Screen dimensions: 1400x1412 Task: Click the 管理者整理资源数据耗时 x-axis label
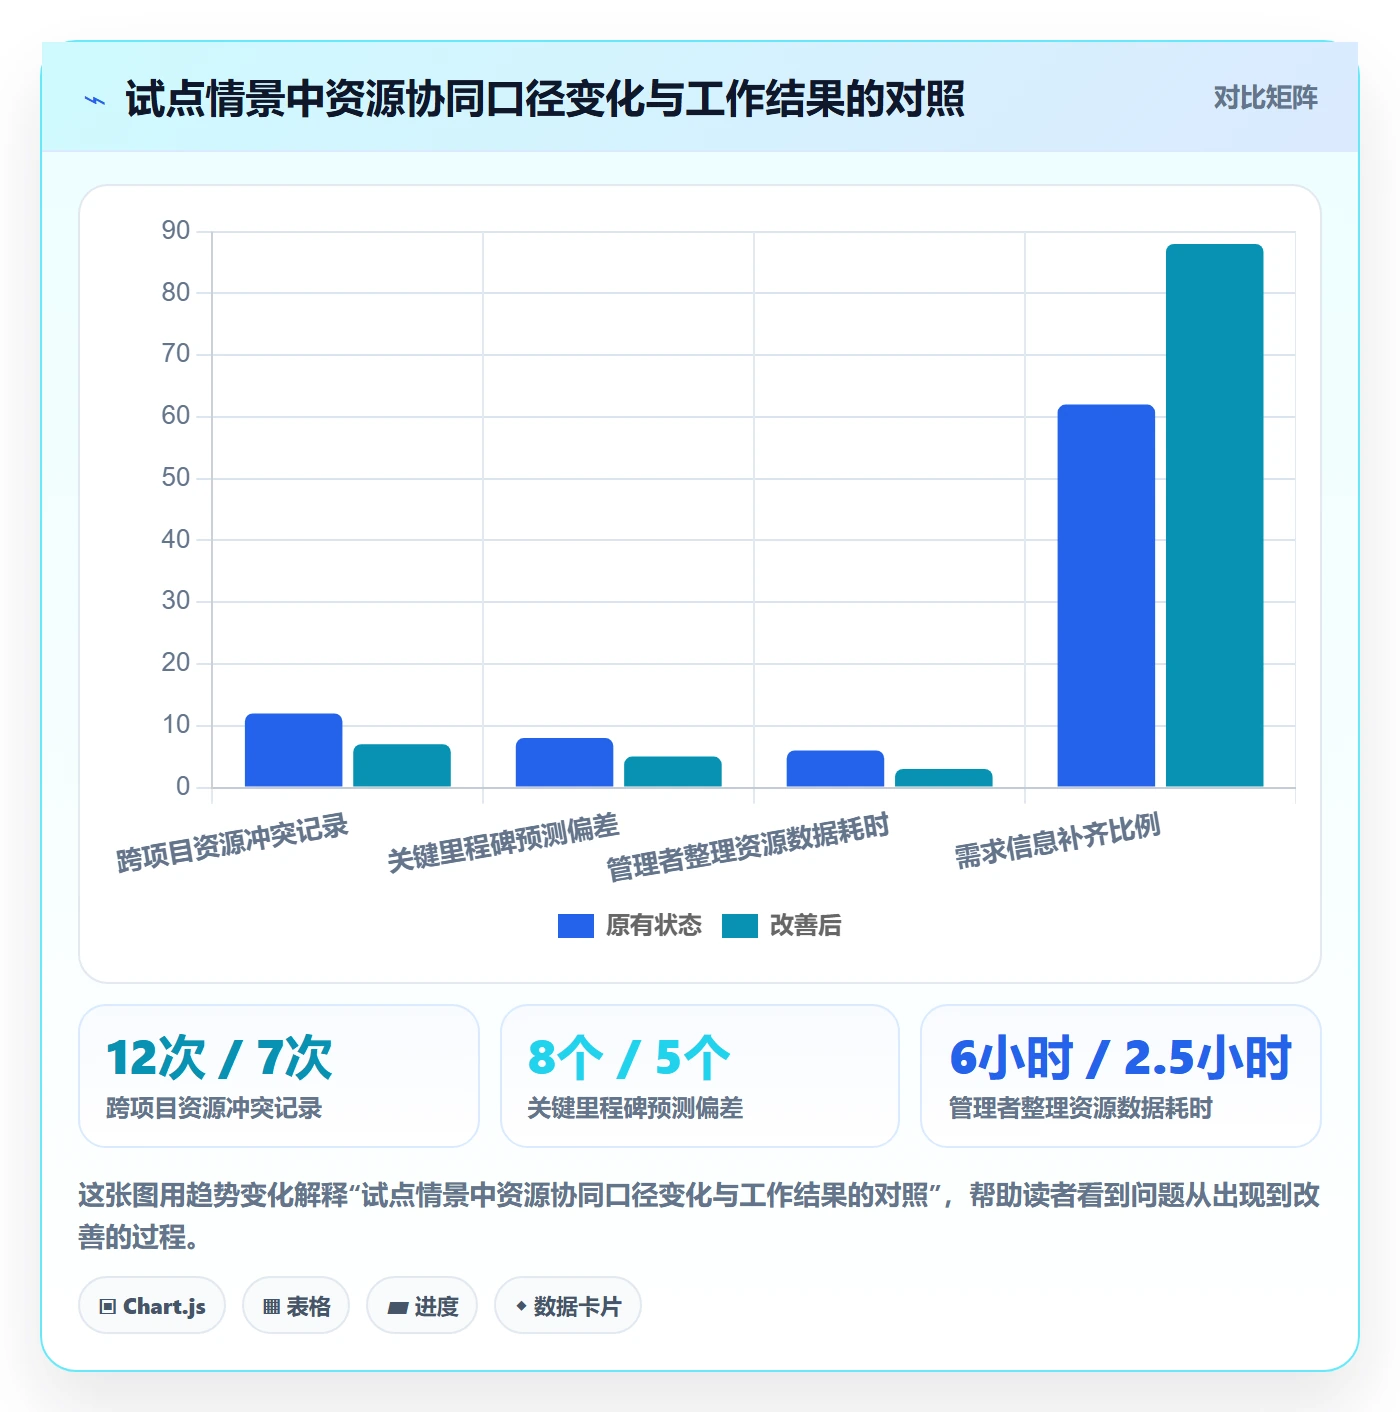pyautogui.click(x=748, y=847)
